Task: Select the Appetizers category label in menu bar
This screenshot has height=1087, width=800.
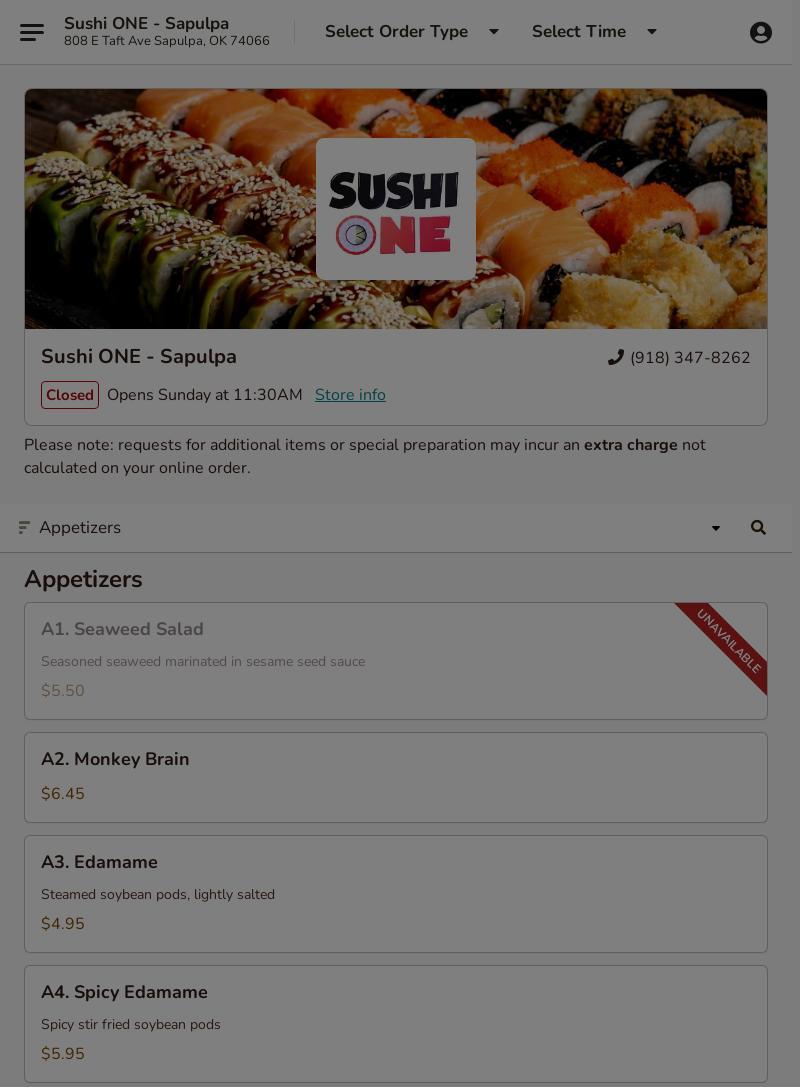Action: (x=80, y=528)
